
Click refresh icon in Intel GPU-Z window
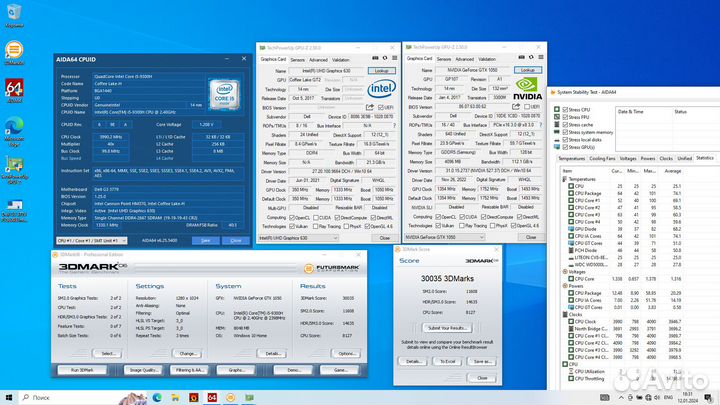pos(385,58)
